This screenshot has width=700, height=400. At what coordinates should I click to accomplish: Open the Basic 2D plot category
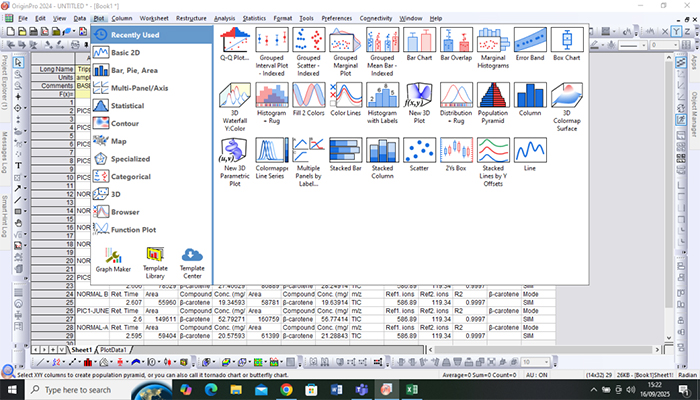pyautogui.click(x=152, y=53)
